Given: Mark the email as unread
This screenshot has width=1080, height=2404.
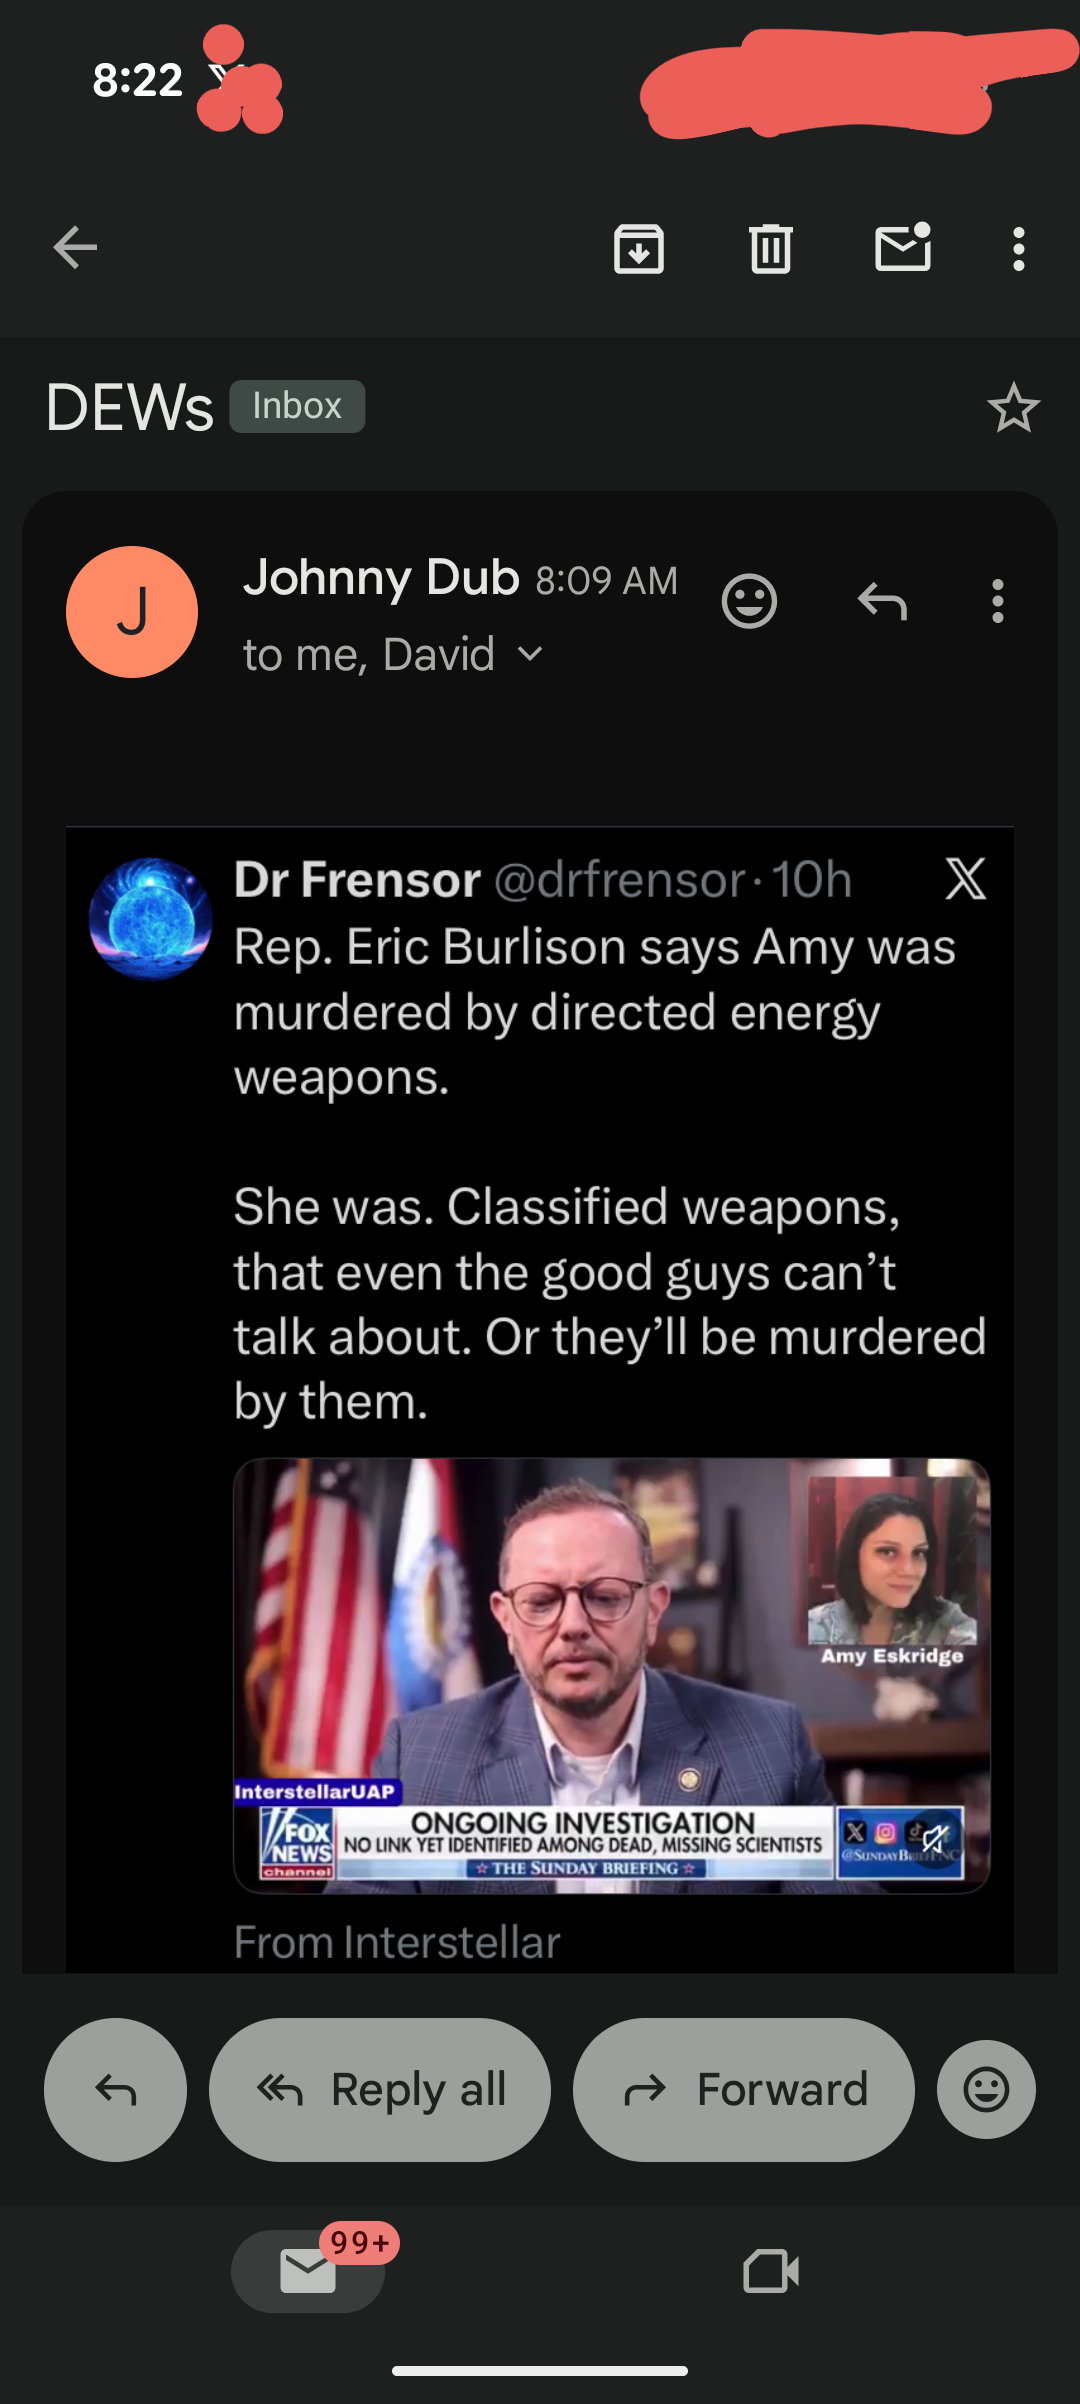Looking at the screenshot, I should (x=903, y=248).
